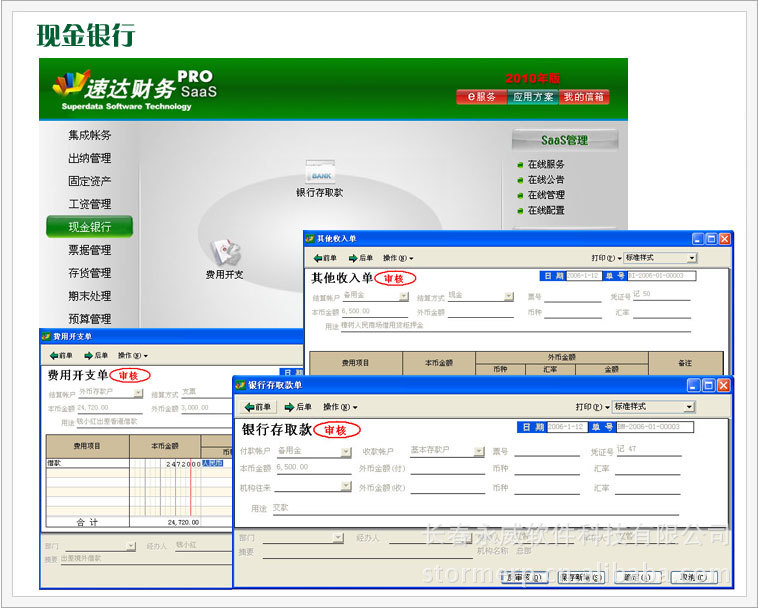Expand 部门 dropdown in 银行存取款单

(x=339, y=537)
